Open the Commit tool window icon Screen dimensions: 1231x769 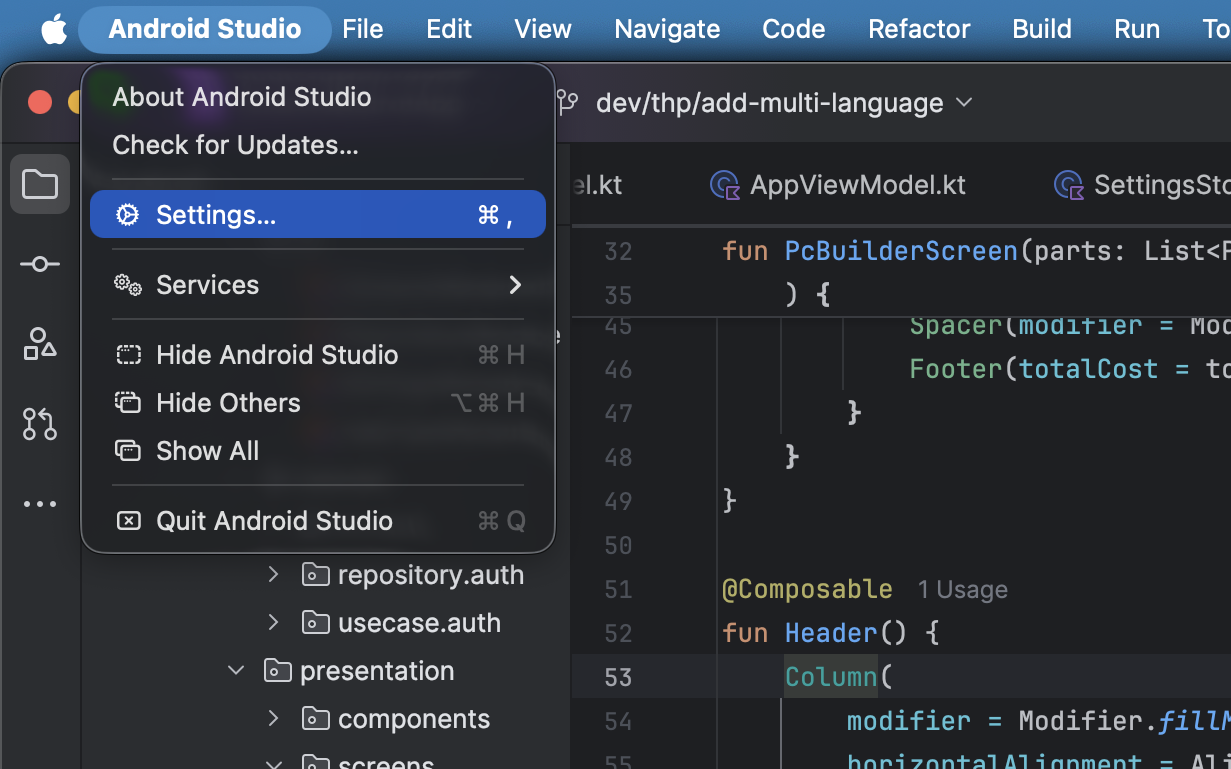(40, 264)
